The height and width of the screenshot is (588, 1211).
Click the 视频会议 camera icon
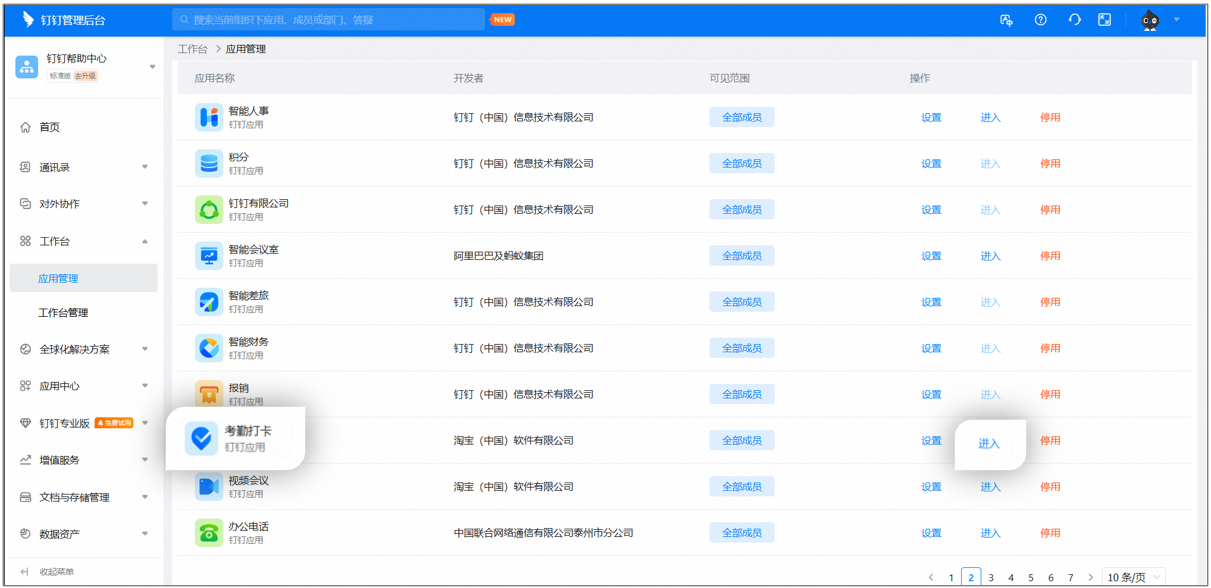pyautogui.click(x=208, y=486)
